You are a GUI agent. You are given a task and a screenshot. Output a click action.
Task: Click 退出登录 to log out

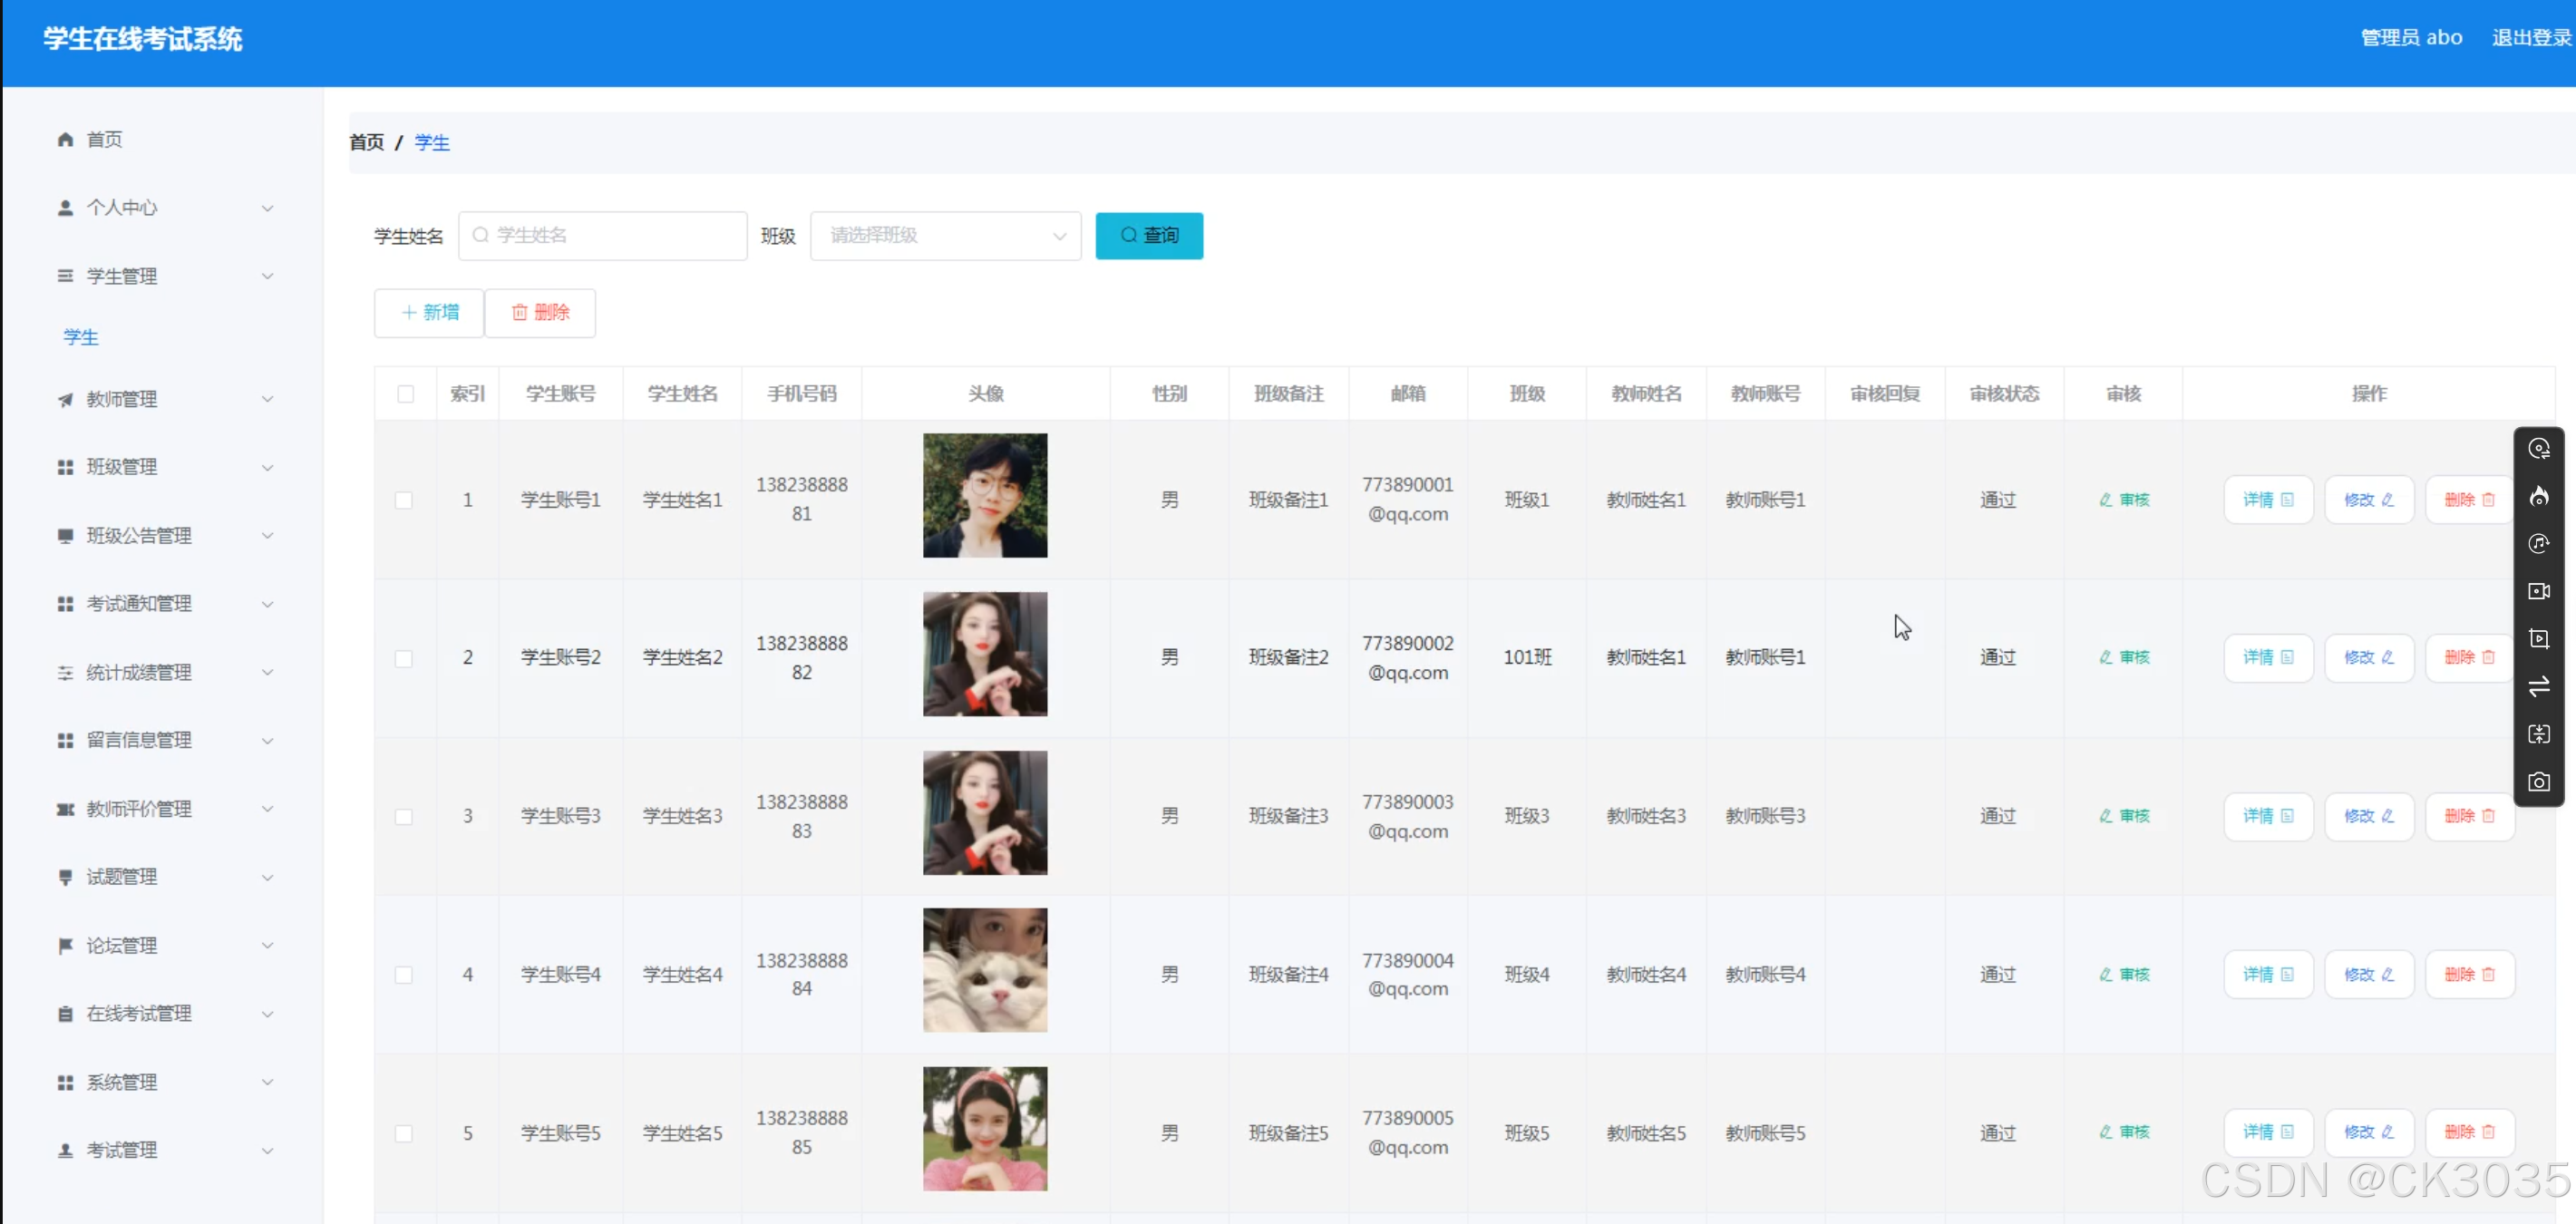click(x=2530, y=38)
